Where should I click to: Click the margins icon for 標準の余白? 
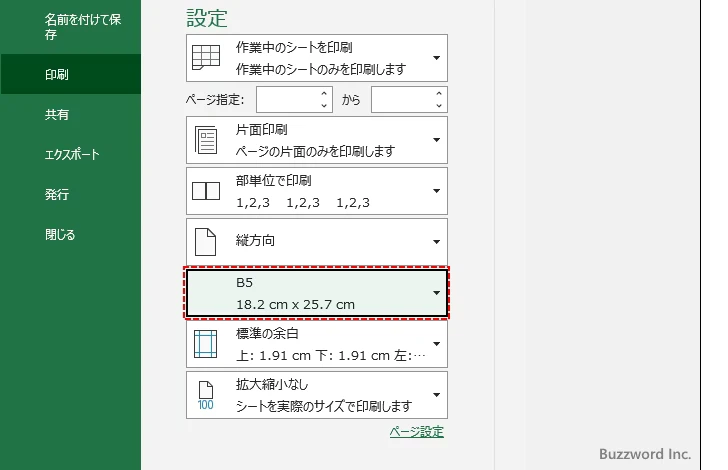(205, 344)
